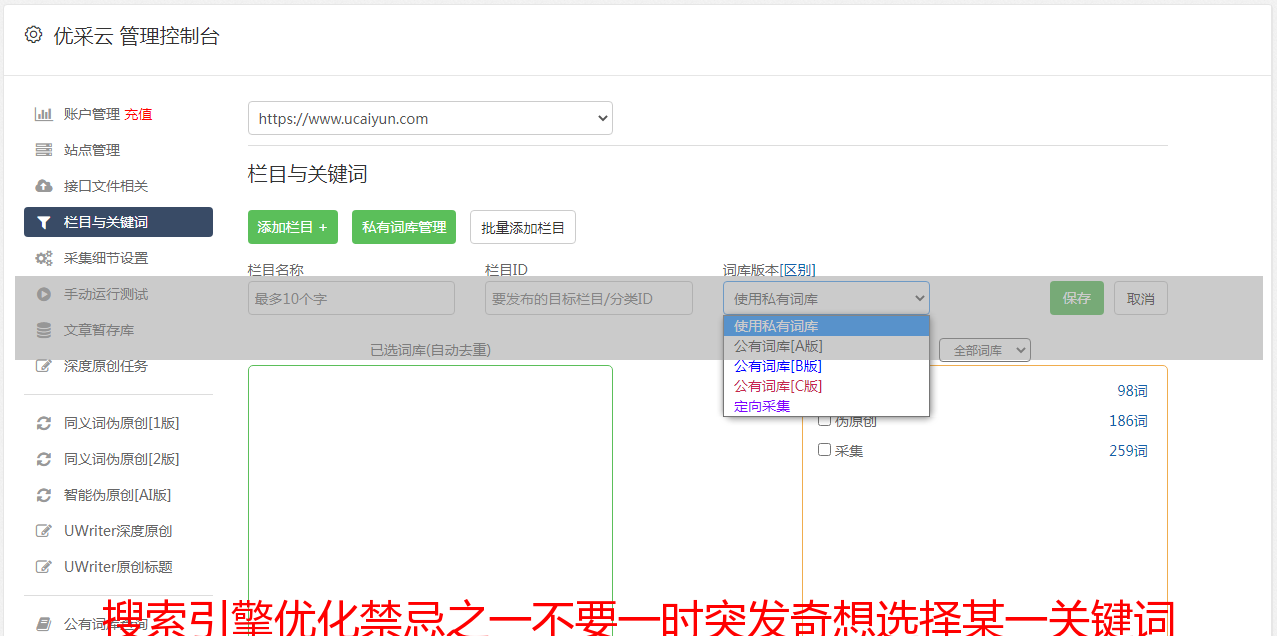The image size is (1277, 636).
Task: Open UWriter原创标题 in the sidebar
Action: click(x=118, y=567)
